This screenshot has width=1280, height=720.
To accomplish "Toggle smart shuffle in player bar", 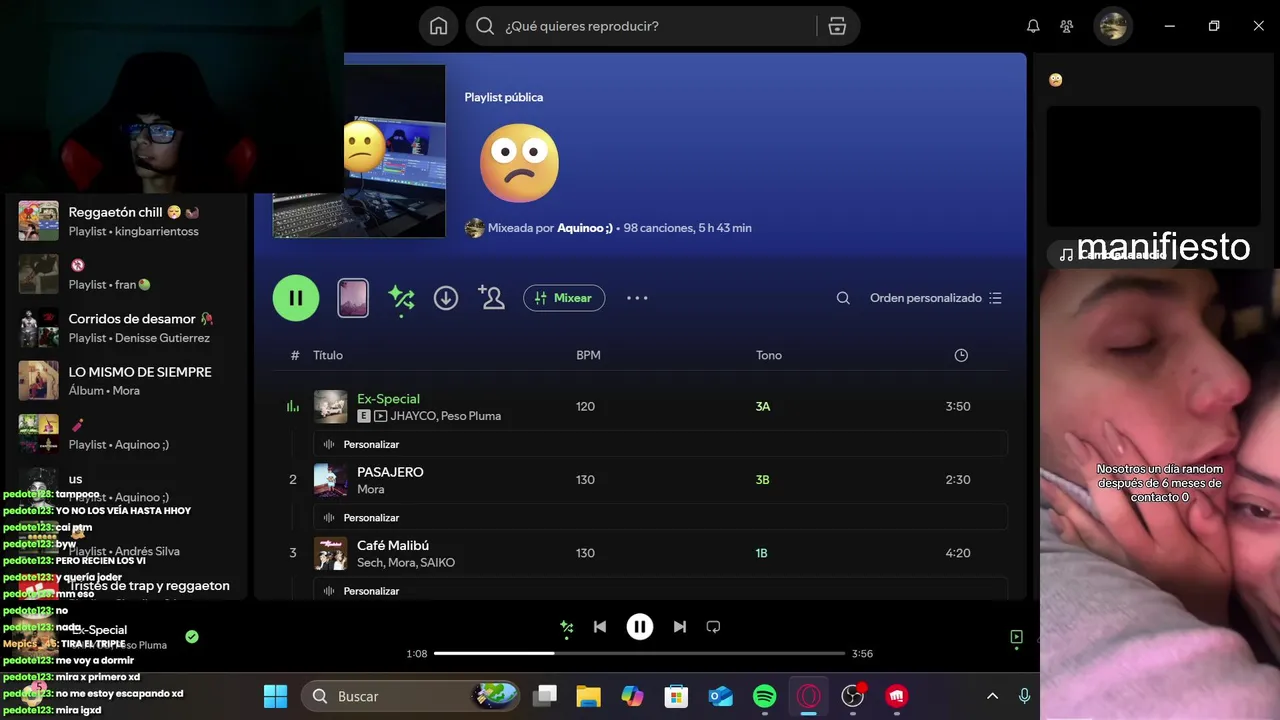I will [567, 627].
